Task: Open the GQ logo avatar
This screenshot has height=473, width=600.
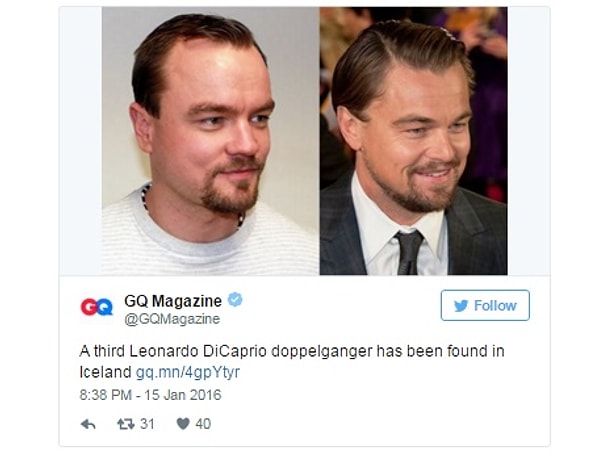Action: coord(97,307)
